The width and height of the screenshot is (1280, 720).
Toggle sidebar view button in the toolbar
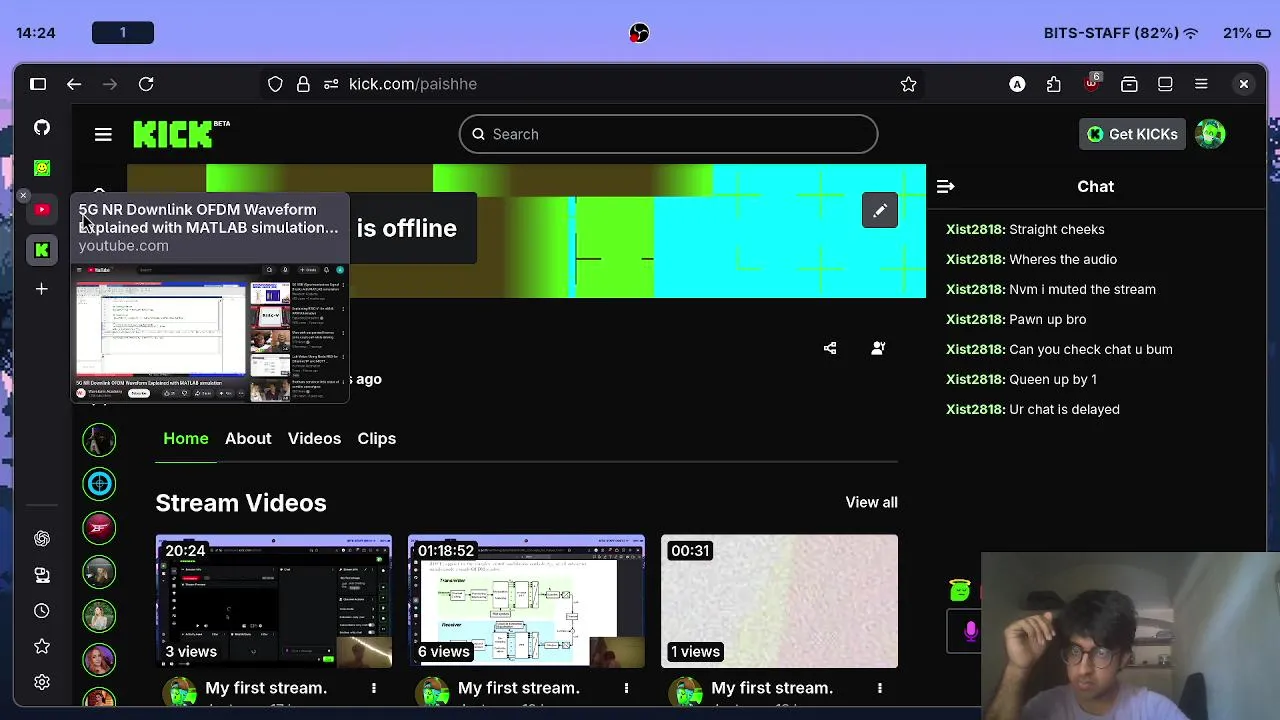(1165, 84)
